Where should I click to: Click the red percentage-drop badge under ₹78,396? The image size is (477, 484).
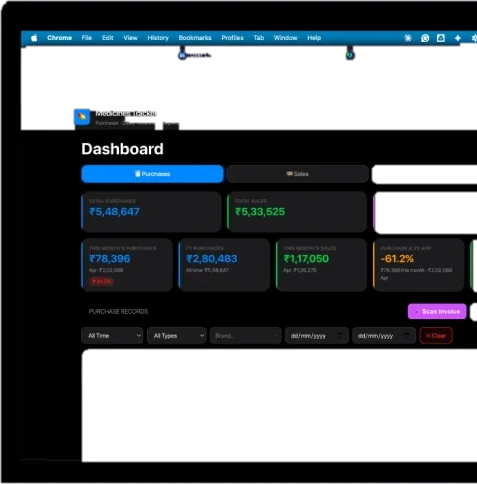(x=101, y=281)
